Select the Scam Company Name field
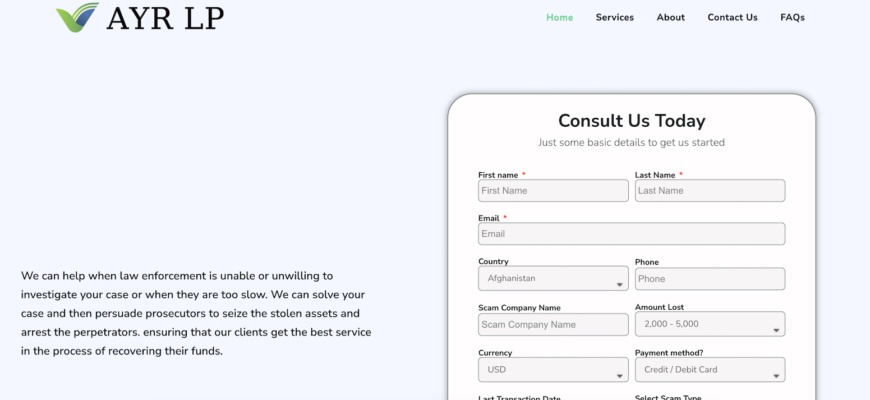Screen dimensions: 870x400 (x=553, y=324)
